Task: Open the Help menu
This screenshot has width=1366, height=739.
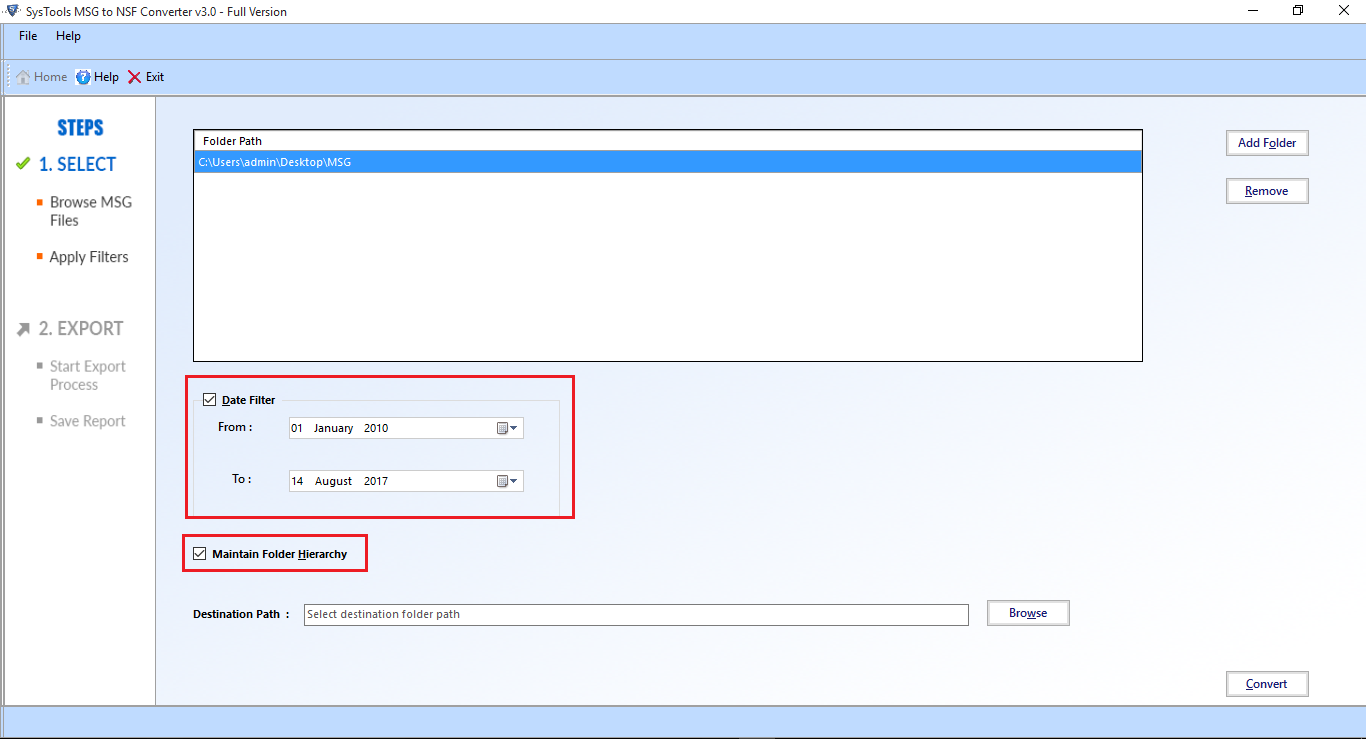Action: [x=68, y=36]
